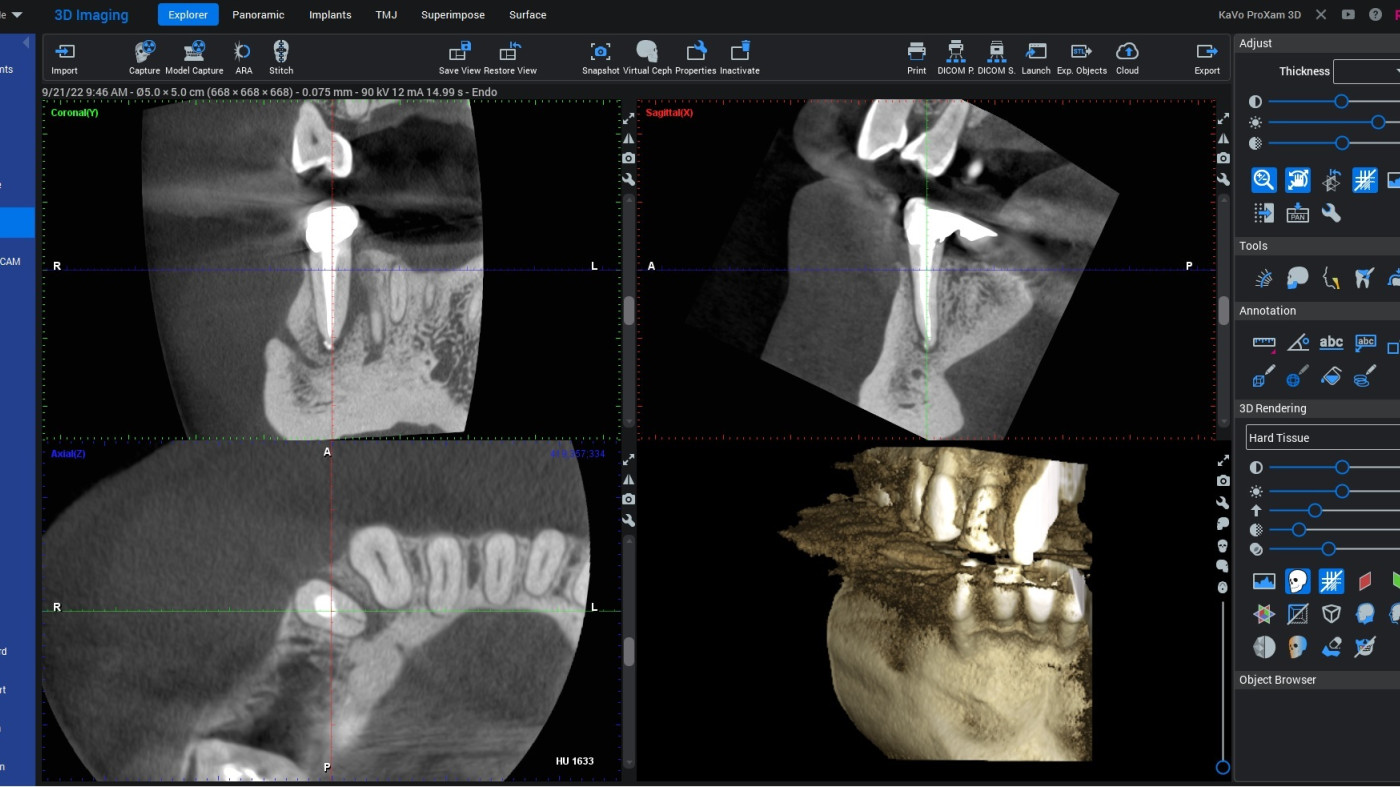Image resolution: width=1400 pixels, height=787 pixels.
Task: Select the angle measurement annotation tool
Action: tap(1298, 343)
